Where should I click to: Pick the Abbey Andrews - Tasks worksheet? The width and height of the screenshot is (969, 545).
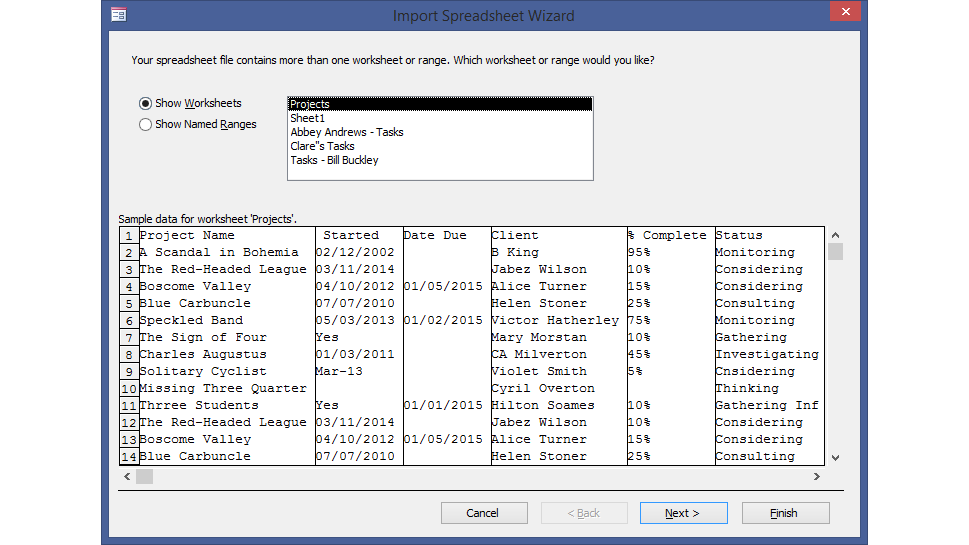(440, 132)
